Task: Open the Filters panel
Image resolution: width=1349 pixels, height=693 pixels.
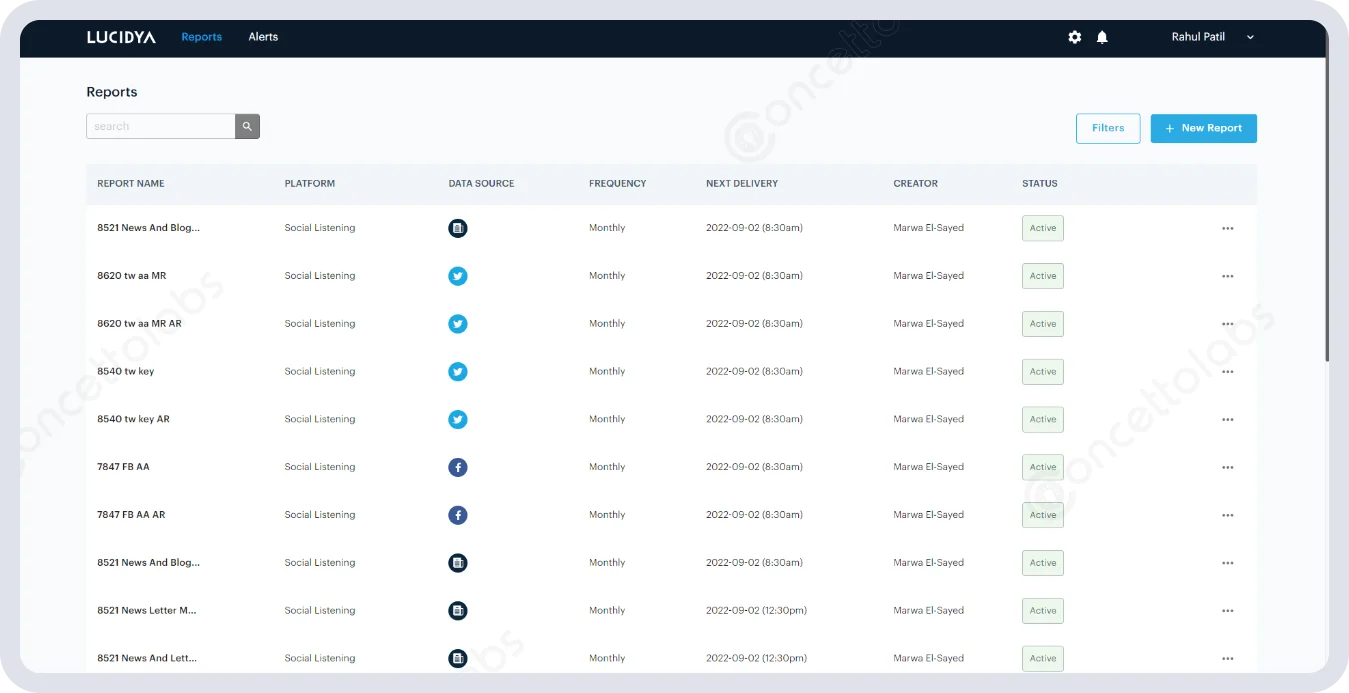Action: [1107, 128]
